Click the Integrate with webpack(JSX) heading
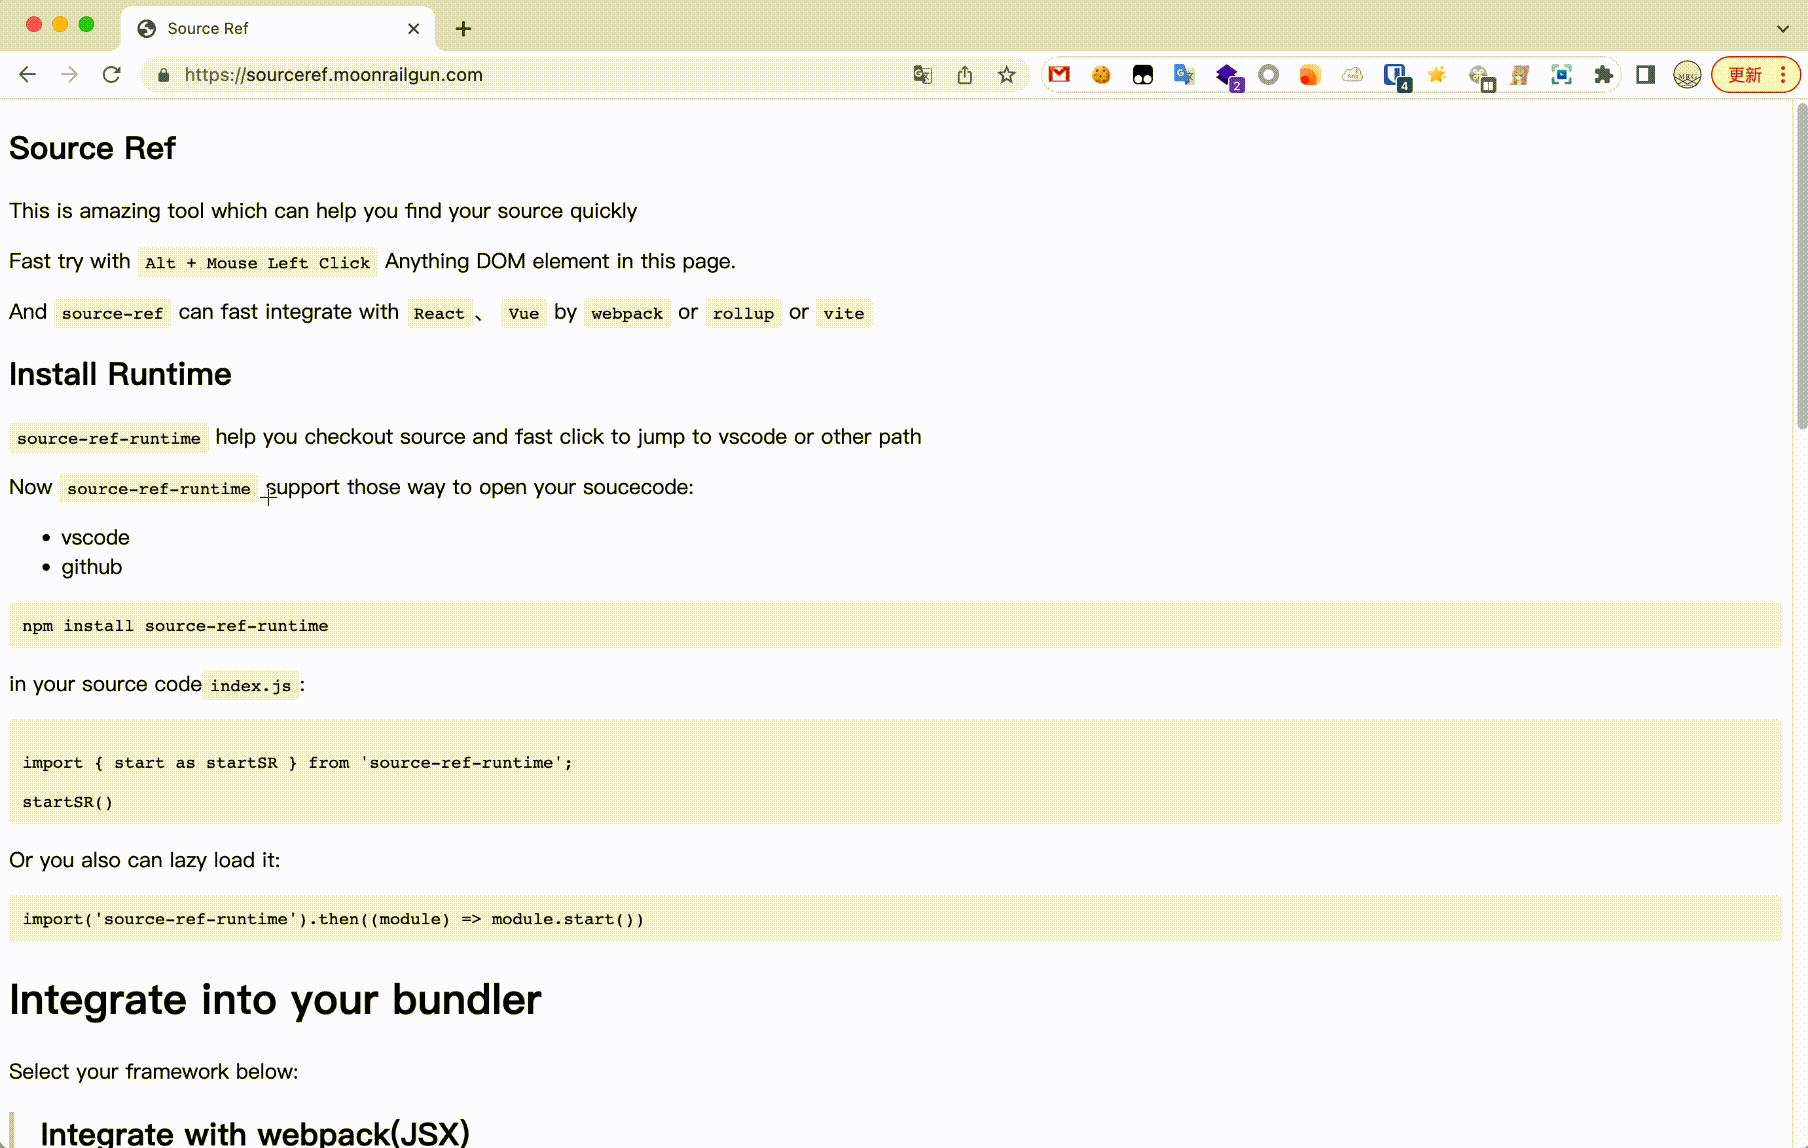Screen dimensions: 1808x1148 (255, 1133)
